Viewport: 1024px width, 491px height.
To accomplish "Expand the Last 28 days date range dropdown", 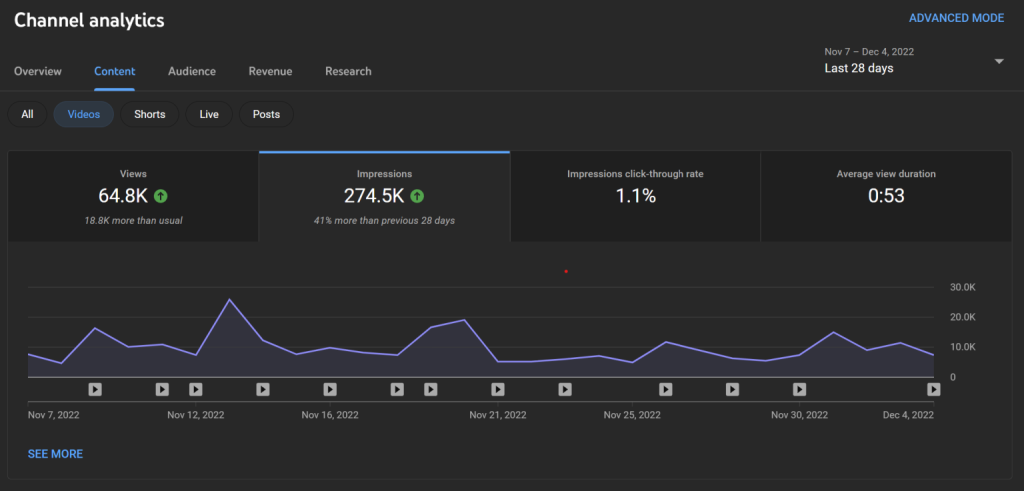I will tap(998, 61).
